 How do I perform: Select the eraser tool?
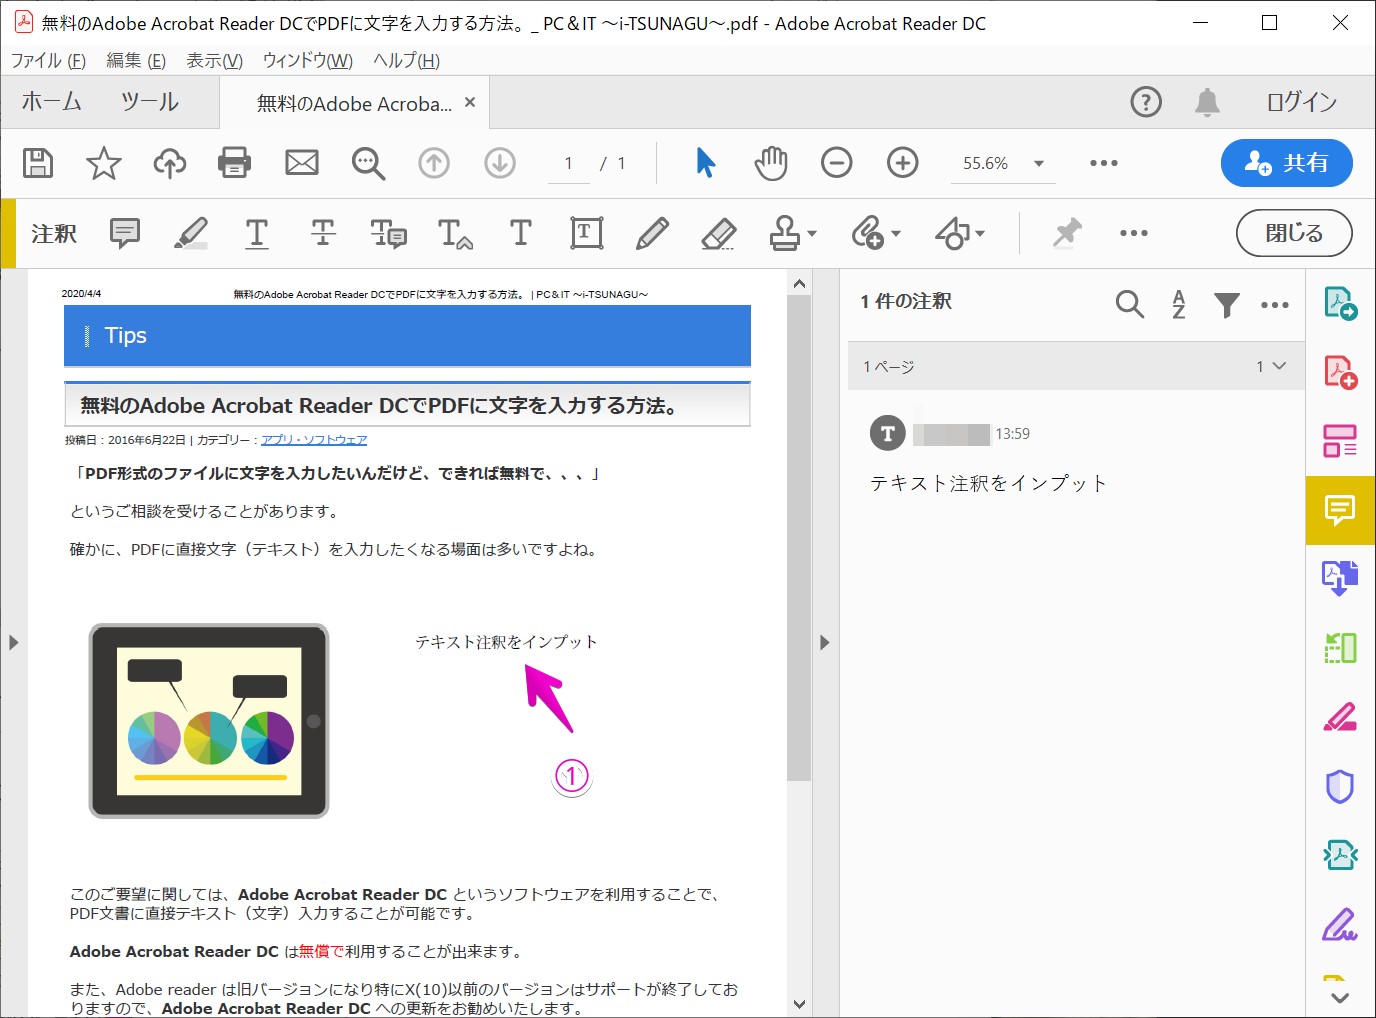719,233
